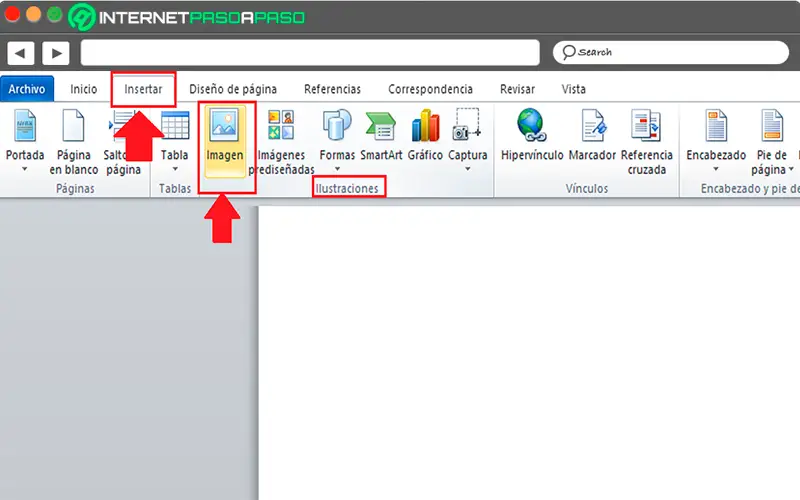The height and width of the screenshot is (500, 800).
Task: Insert a Referencia cruzada
Action: coord(646,142)
